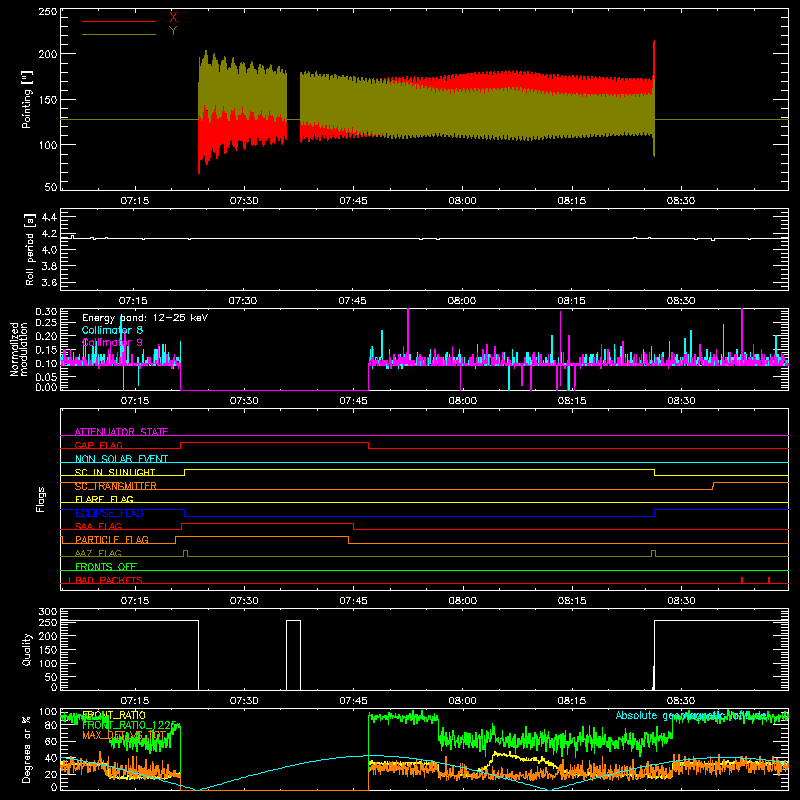800x800 pixels.
Task: Click the 08:30 label under Quality plot
Action: [x=681, y=701]
